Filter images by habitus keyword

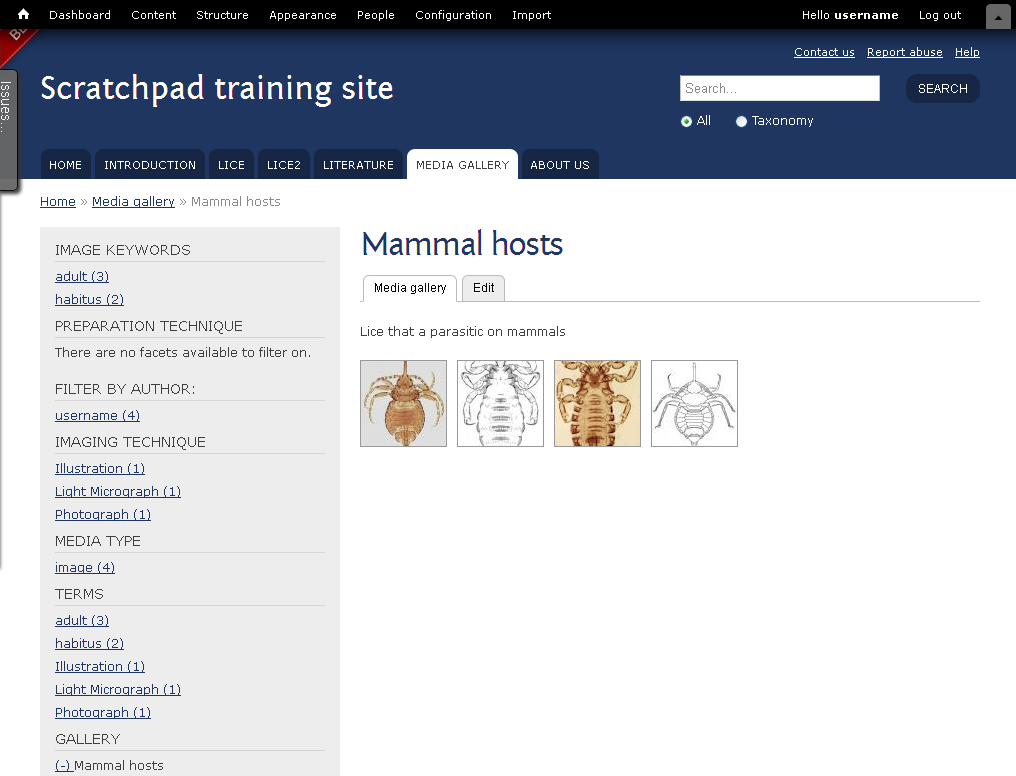point(89,299)
